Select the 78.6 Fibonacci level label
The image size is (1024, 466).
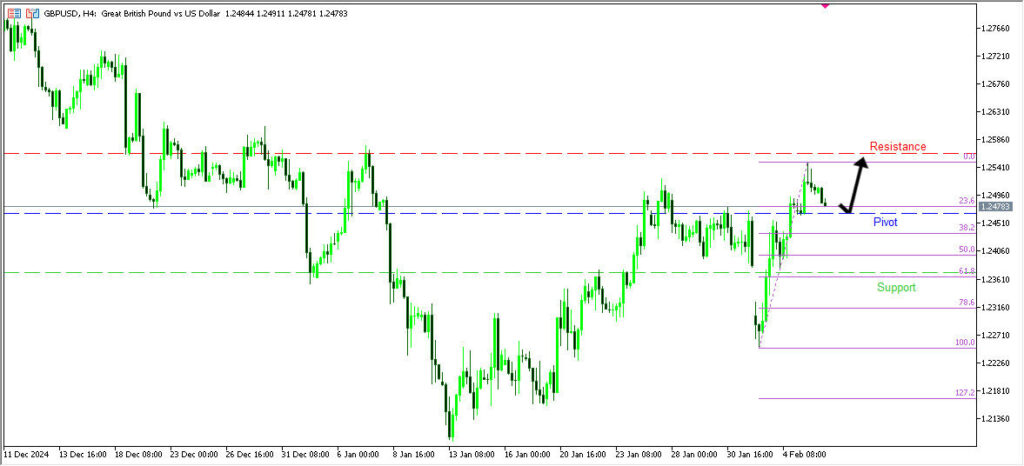[966, 302]
